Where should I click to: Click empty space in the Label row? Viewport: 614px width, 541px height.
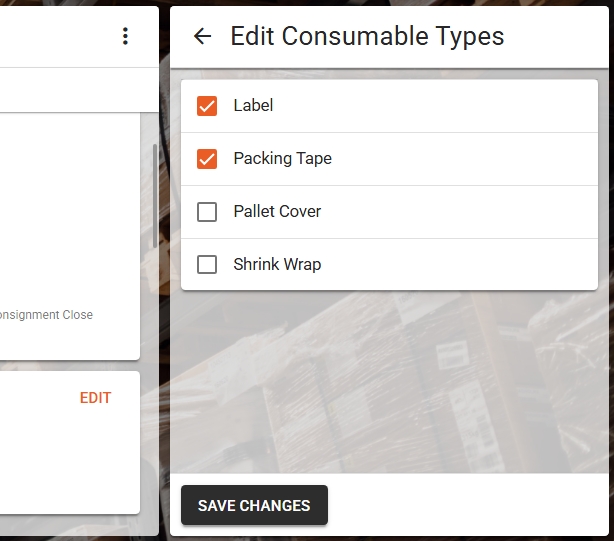tap(435, 106)
